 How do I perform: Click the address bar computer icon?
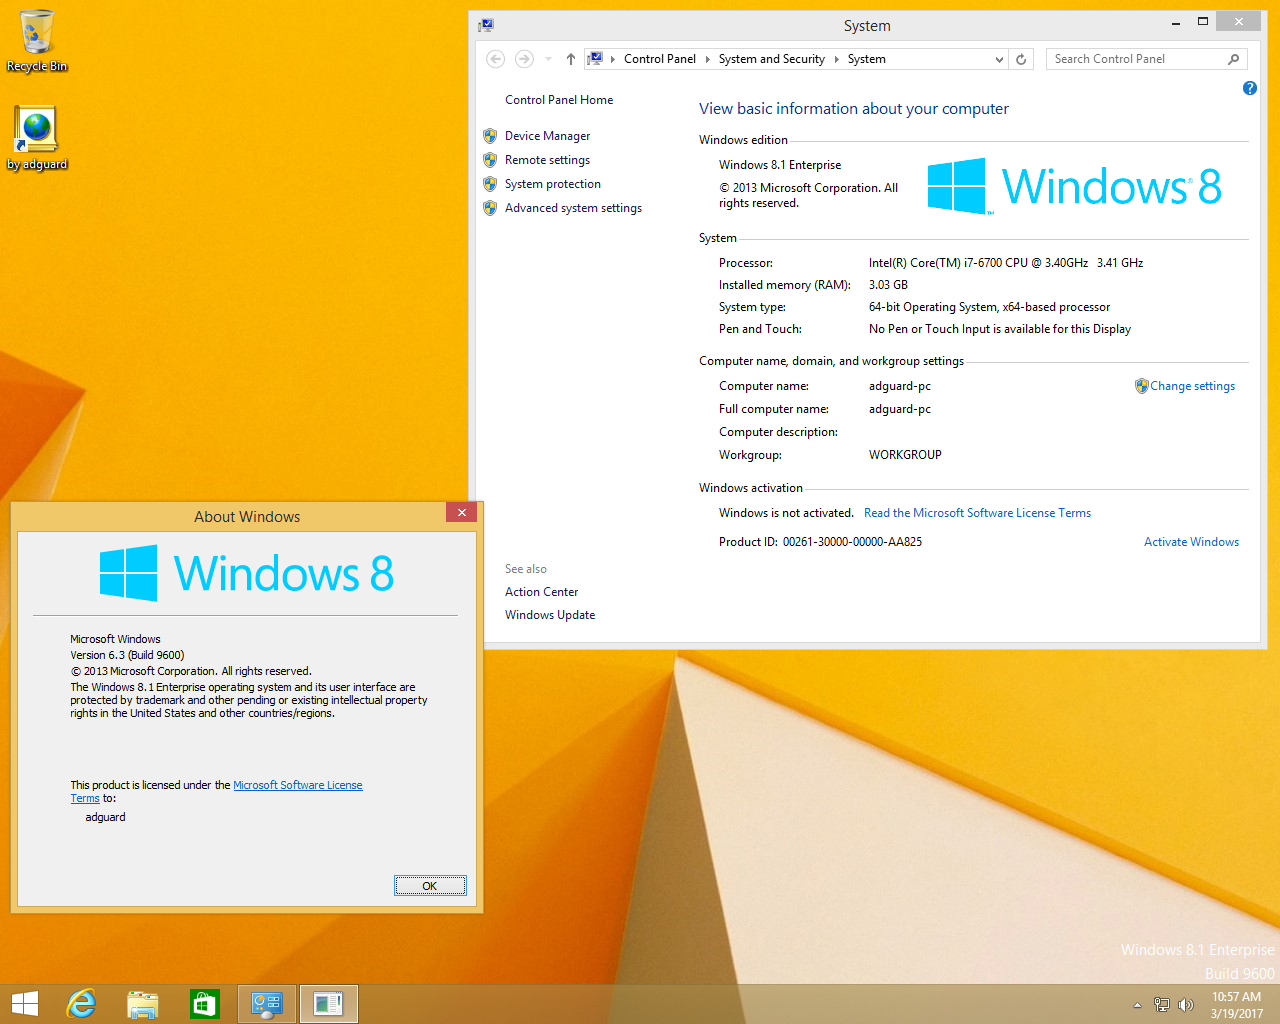[x=596, y=59]
